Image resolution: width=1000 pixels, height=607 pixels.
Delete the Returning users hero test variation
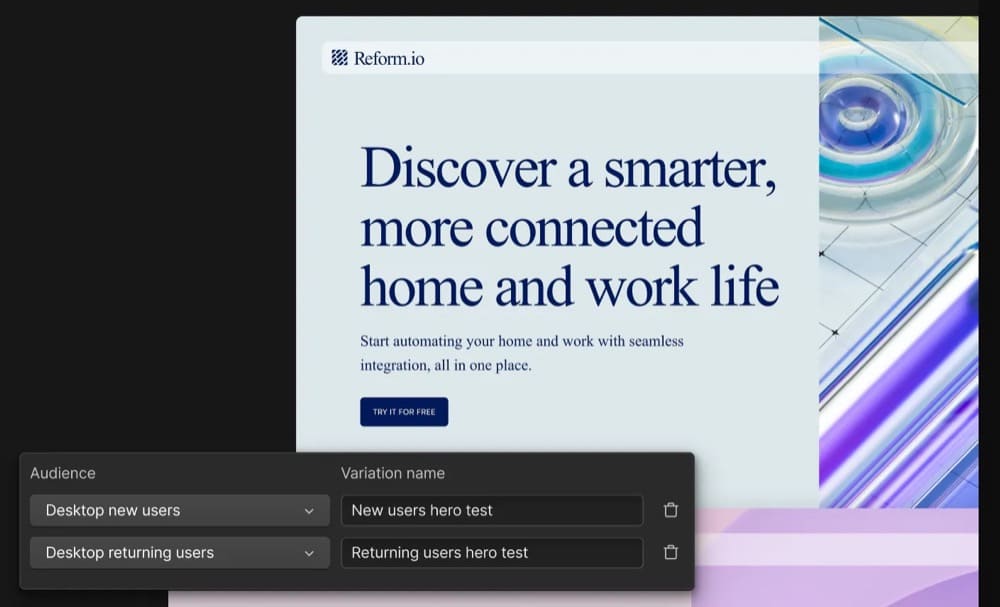[x=670, y=552]
